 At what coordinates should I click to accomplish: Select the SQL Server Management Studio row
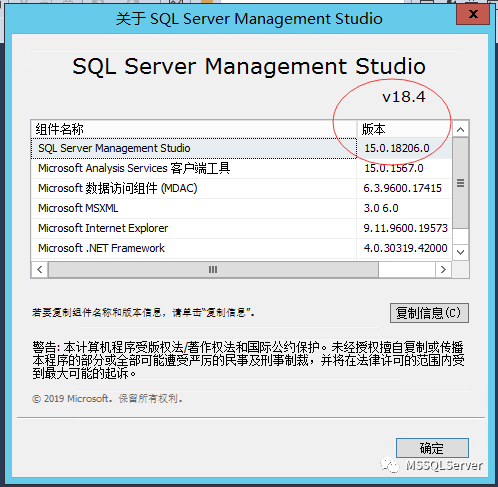(242, 148)
